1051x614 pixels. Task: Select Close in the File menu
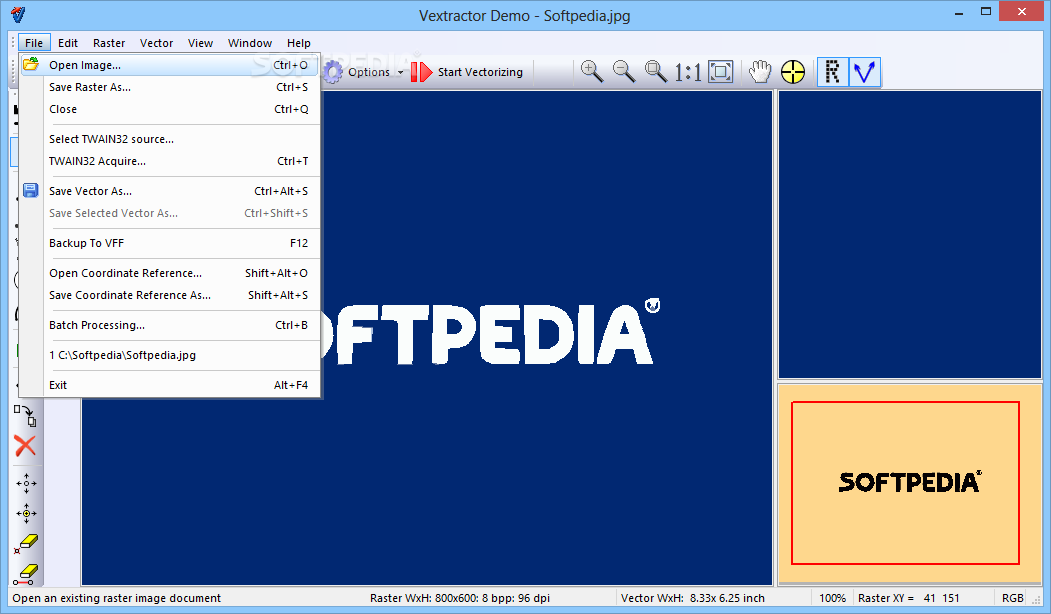click(170, 109)
